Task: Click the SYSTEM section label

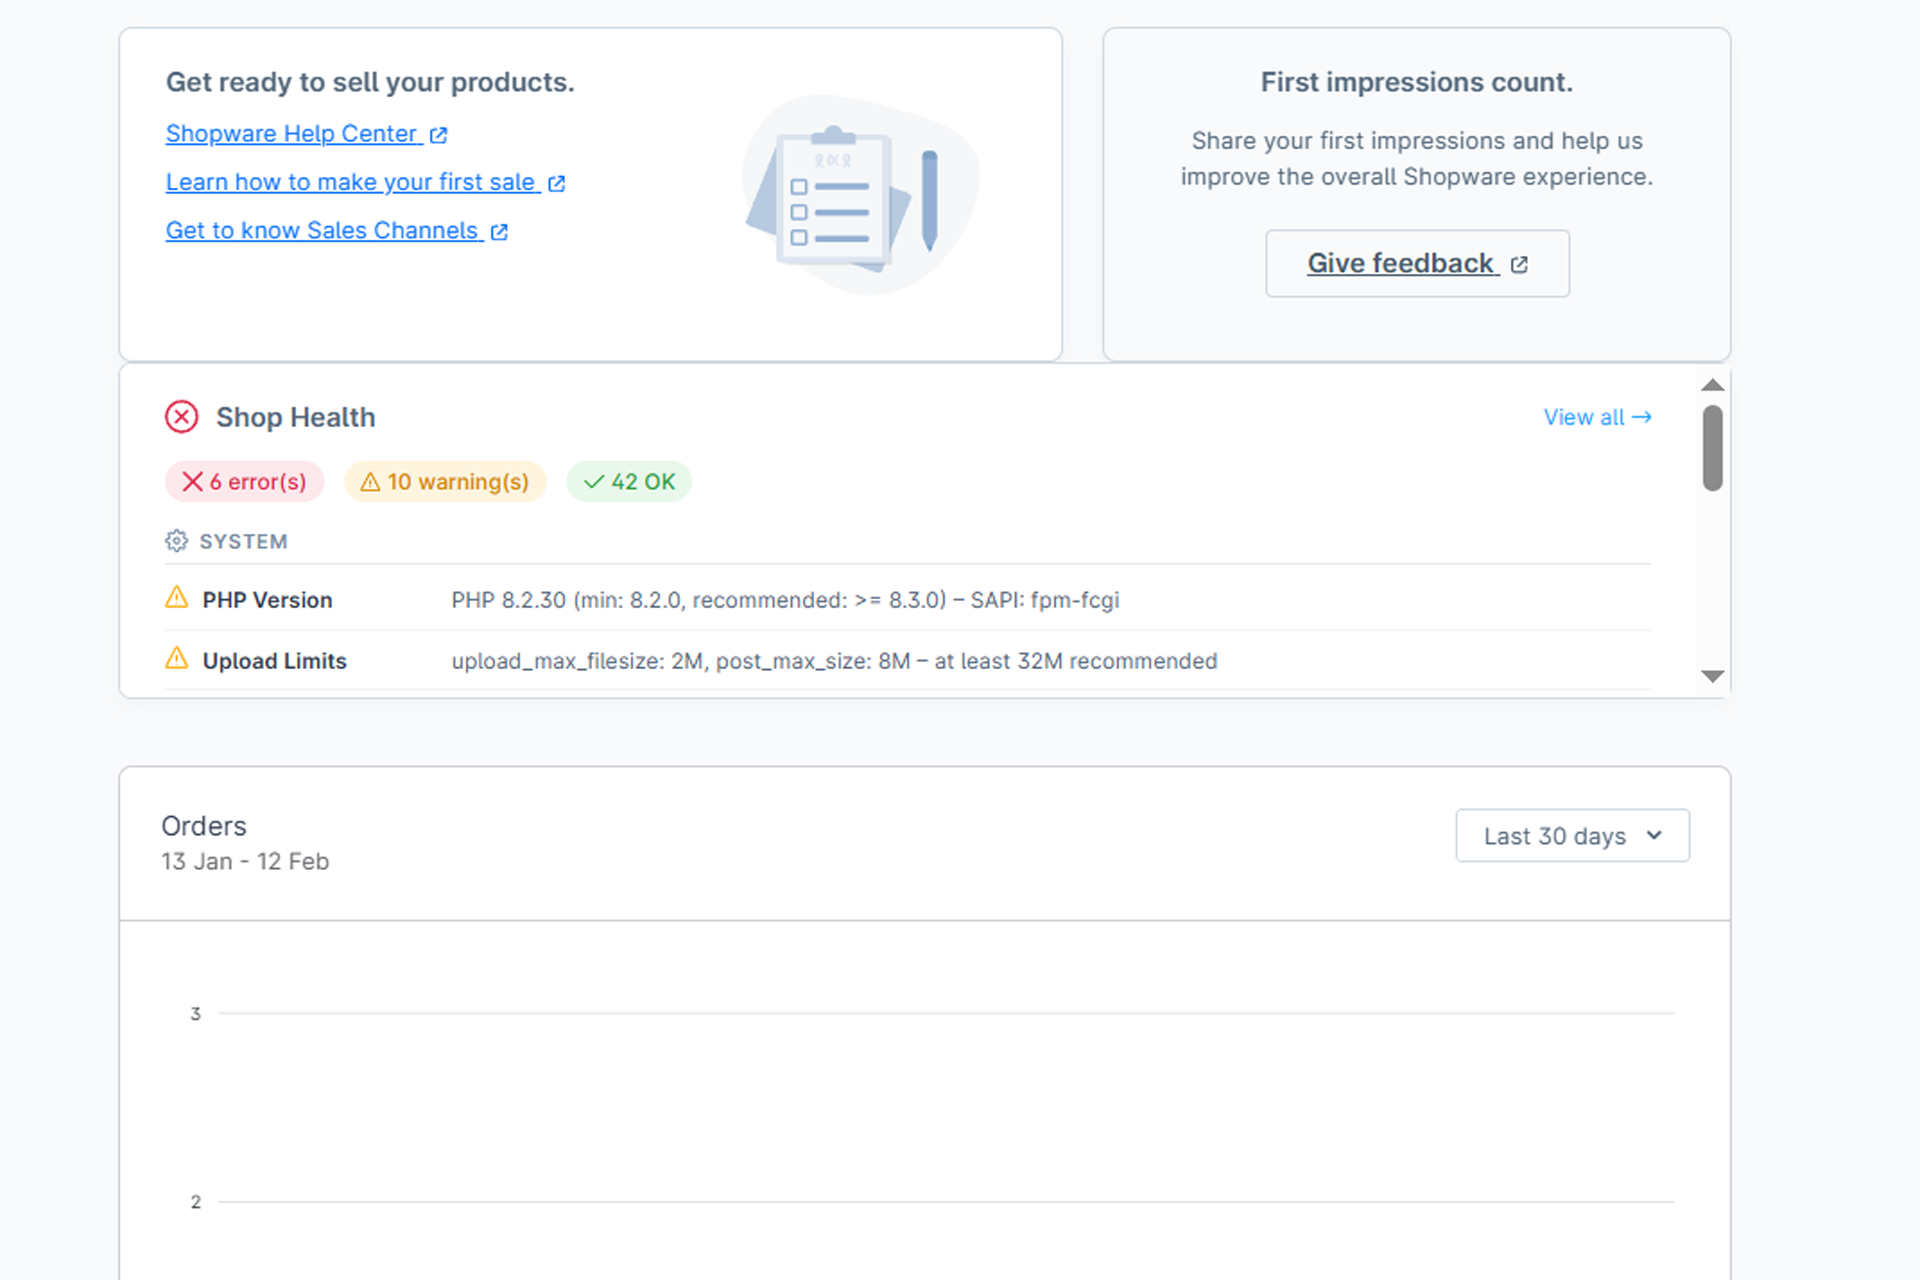Action: pos(243,541)
